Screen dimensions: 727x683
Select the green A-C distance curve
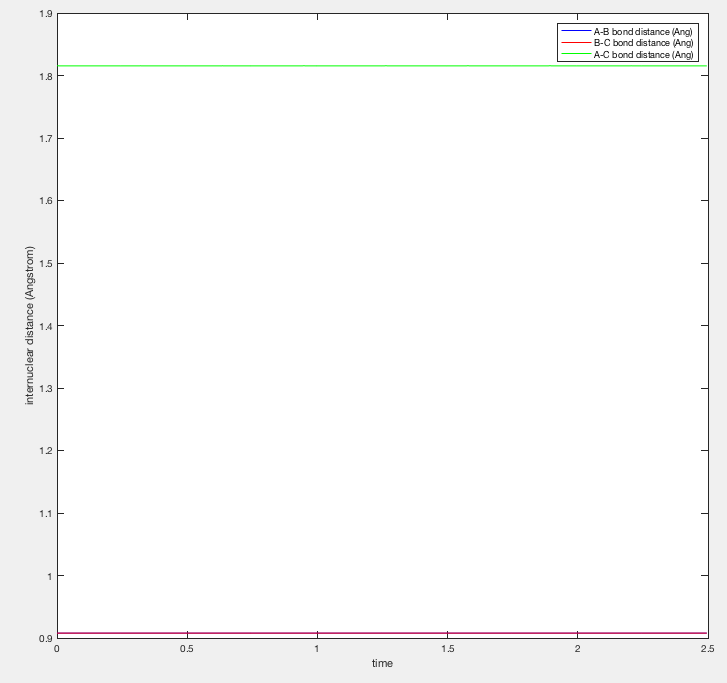[383, 66]
